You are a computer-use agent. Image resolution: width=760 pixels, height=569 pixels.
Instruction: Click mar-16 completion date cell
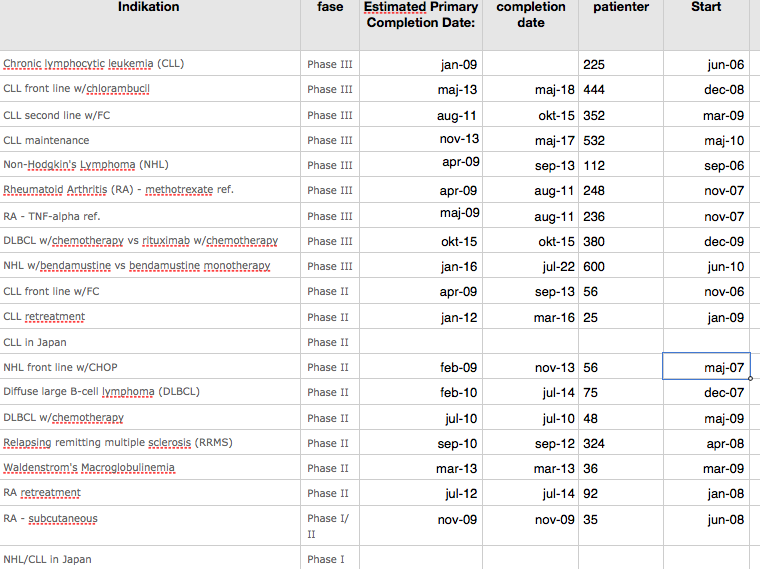pyautogui.click(x=531, y=317)
